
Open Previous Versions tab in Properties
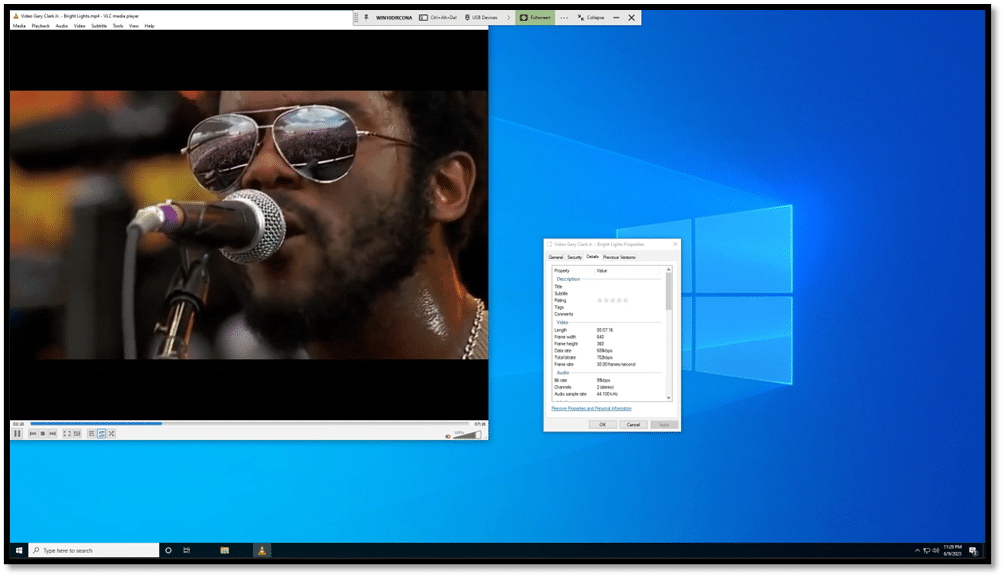[619, 257]
